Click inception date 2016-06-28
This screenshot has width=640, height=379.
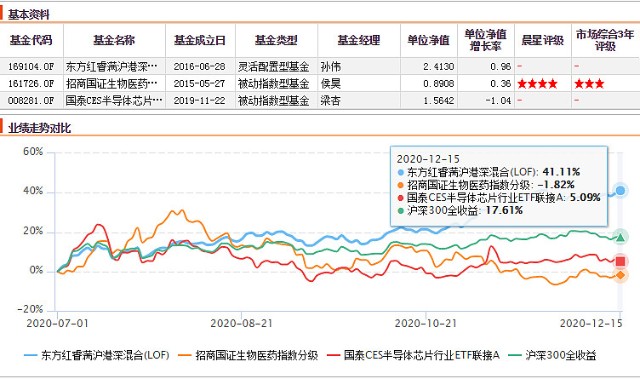200,66
